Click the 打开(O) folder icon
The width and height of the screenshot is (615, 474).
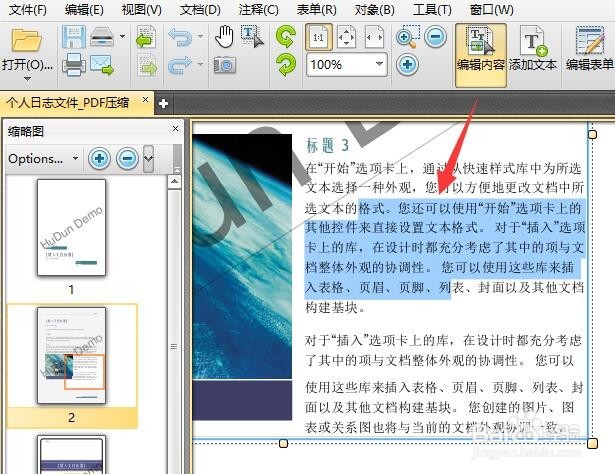(x=26, y=40)
